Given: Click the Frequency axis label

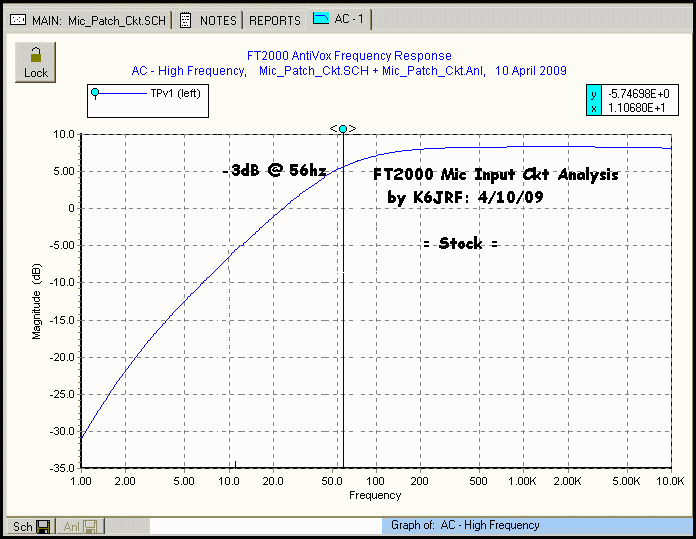Looking at the screenshot, I should tap(375, 495).
